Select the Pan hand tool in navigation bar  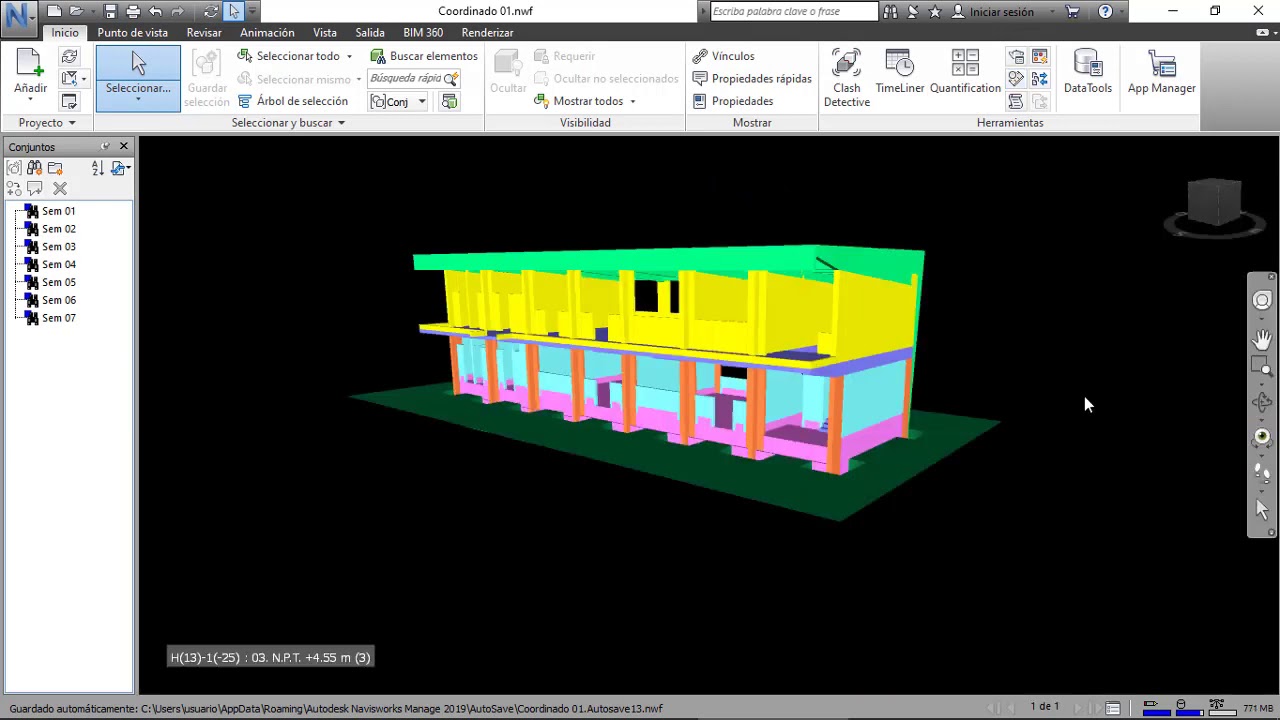[x=1262, y=338]
